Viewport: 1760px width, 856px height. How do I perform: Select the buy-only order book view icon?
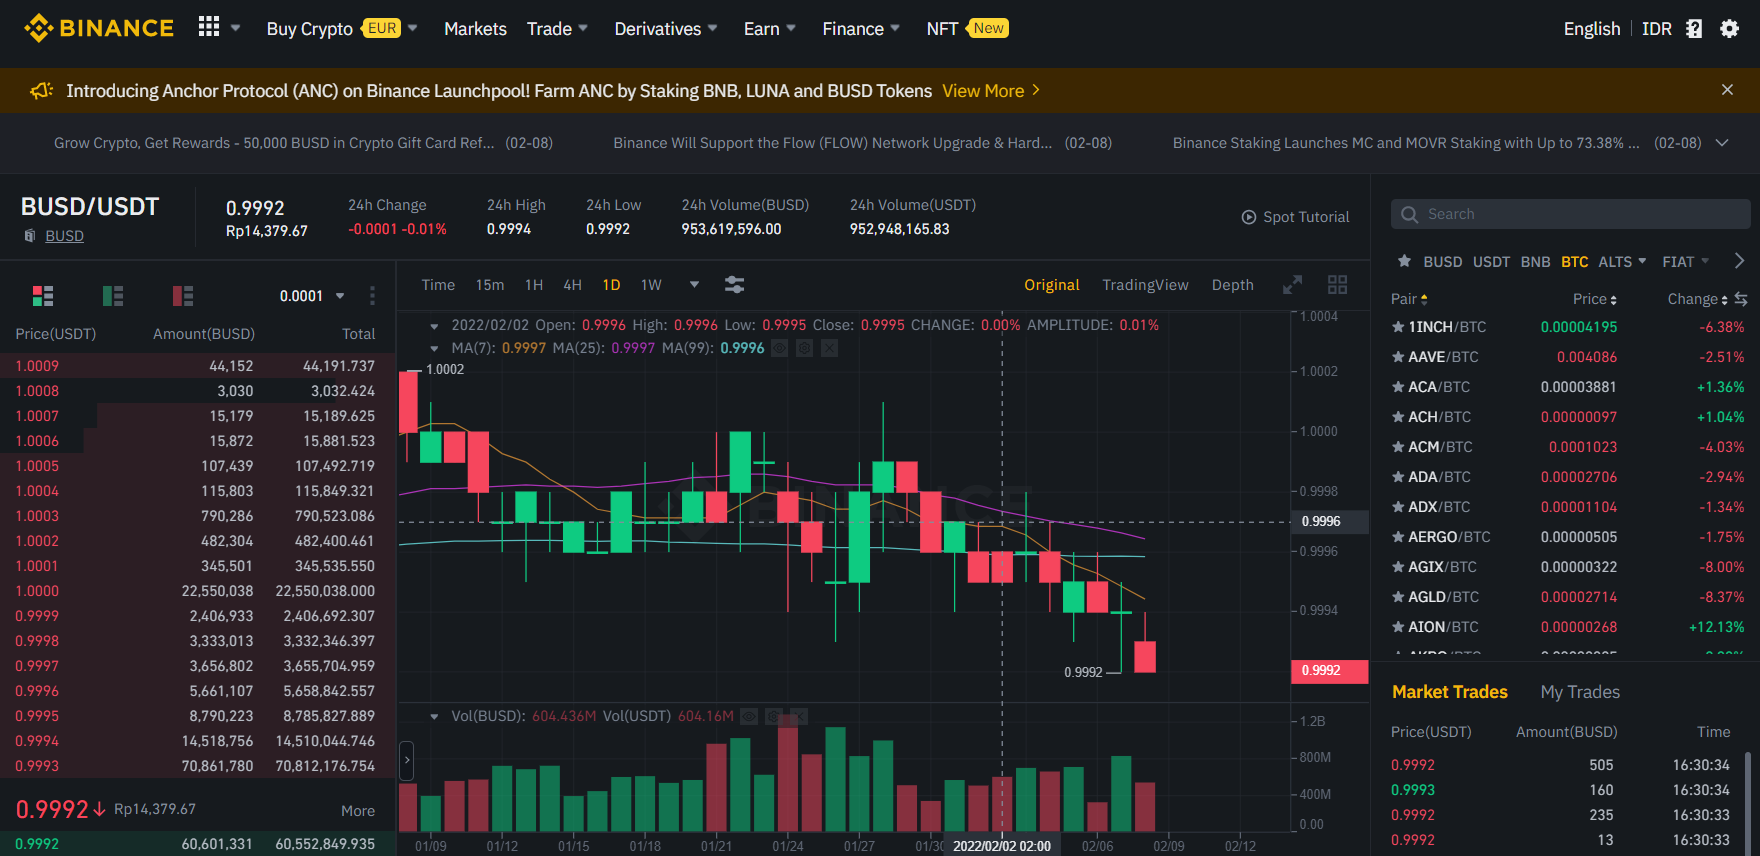113,296
